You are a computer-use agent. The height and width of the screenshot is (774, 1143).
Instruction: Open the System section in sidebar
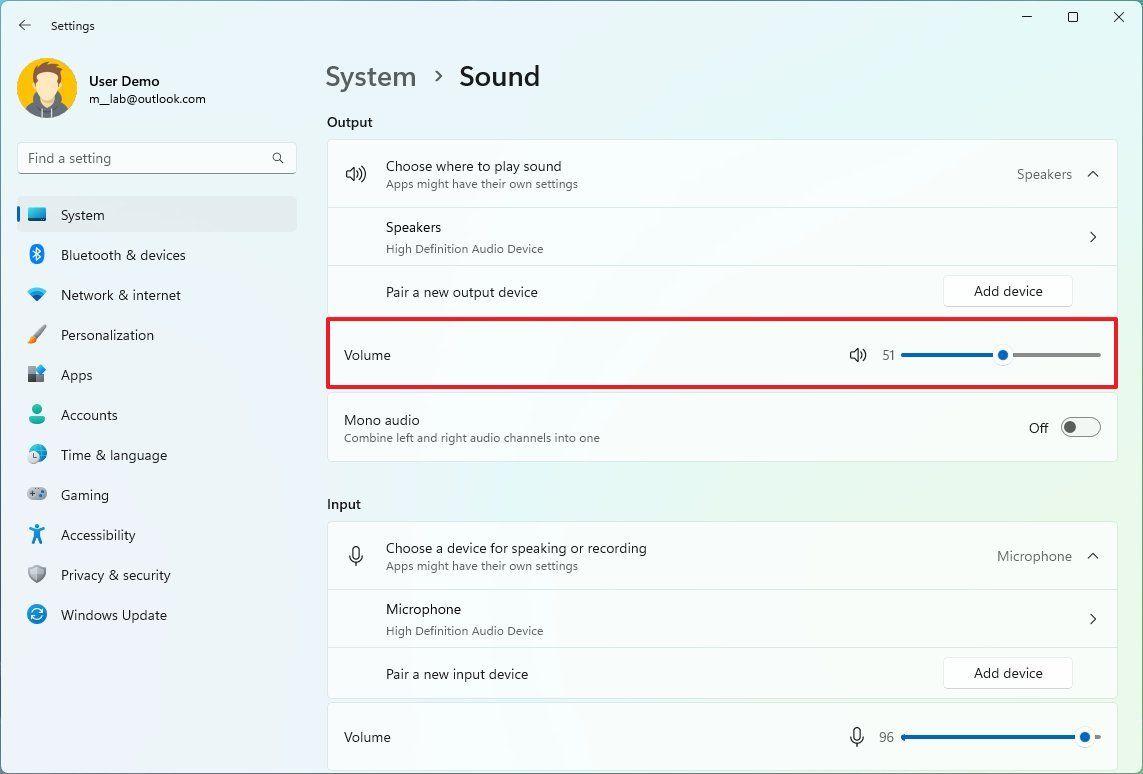tap(82, 215)
